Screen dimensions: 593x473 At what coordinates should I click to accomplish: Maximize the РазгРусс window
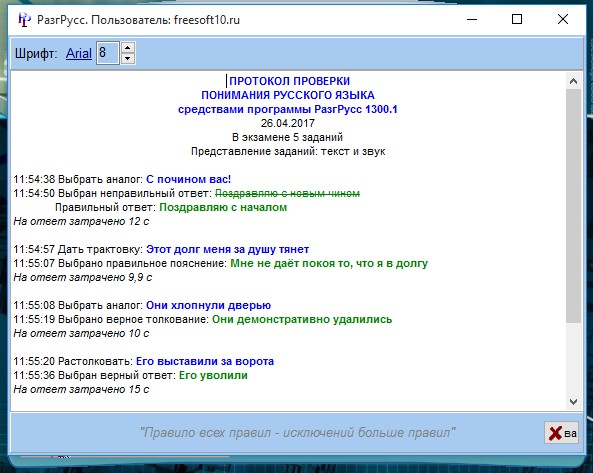[x=517, y=19]
